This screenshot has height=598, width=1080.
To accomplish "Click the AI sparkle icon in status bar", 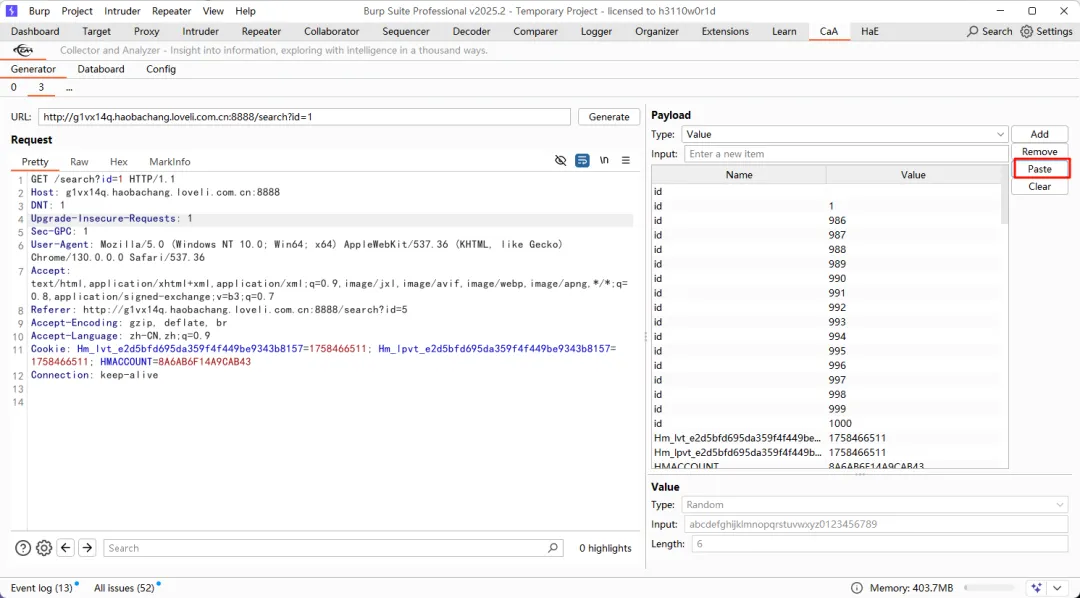I will pos(1037,588).
